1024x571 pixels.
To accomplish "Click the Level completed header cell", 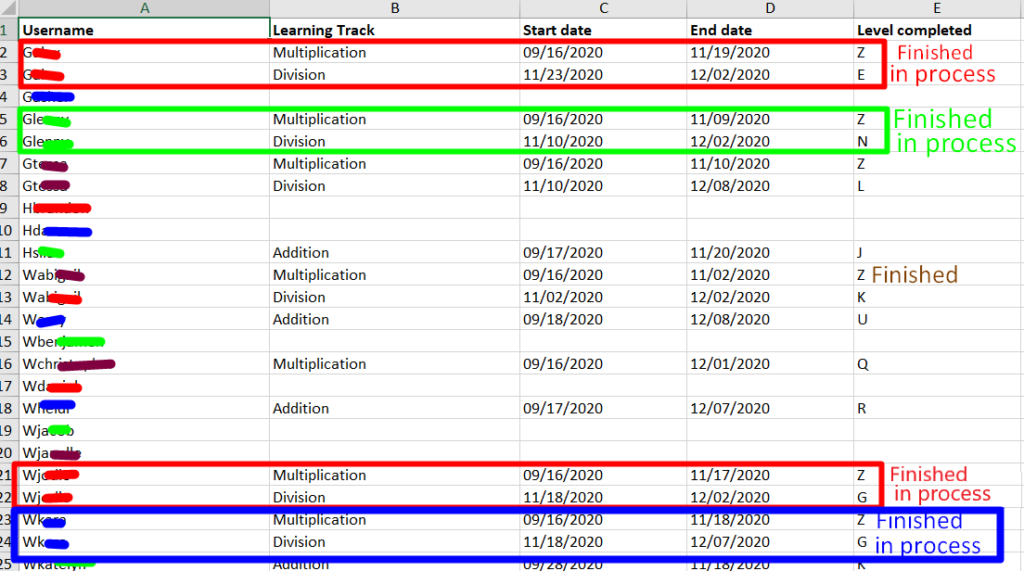I will pos(938,29).
